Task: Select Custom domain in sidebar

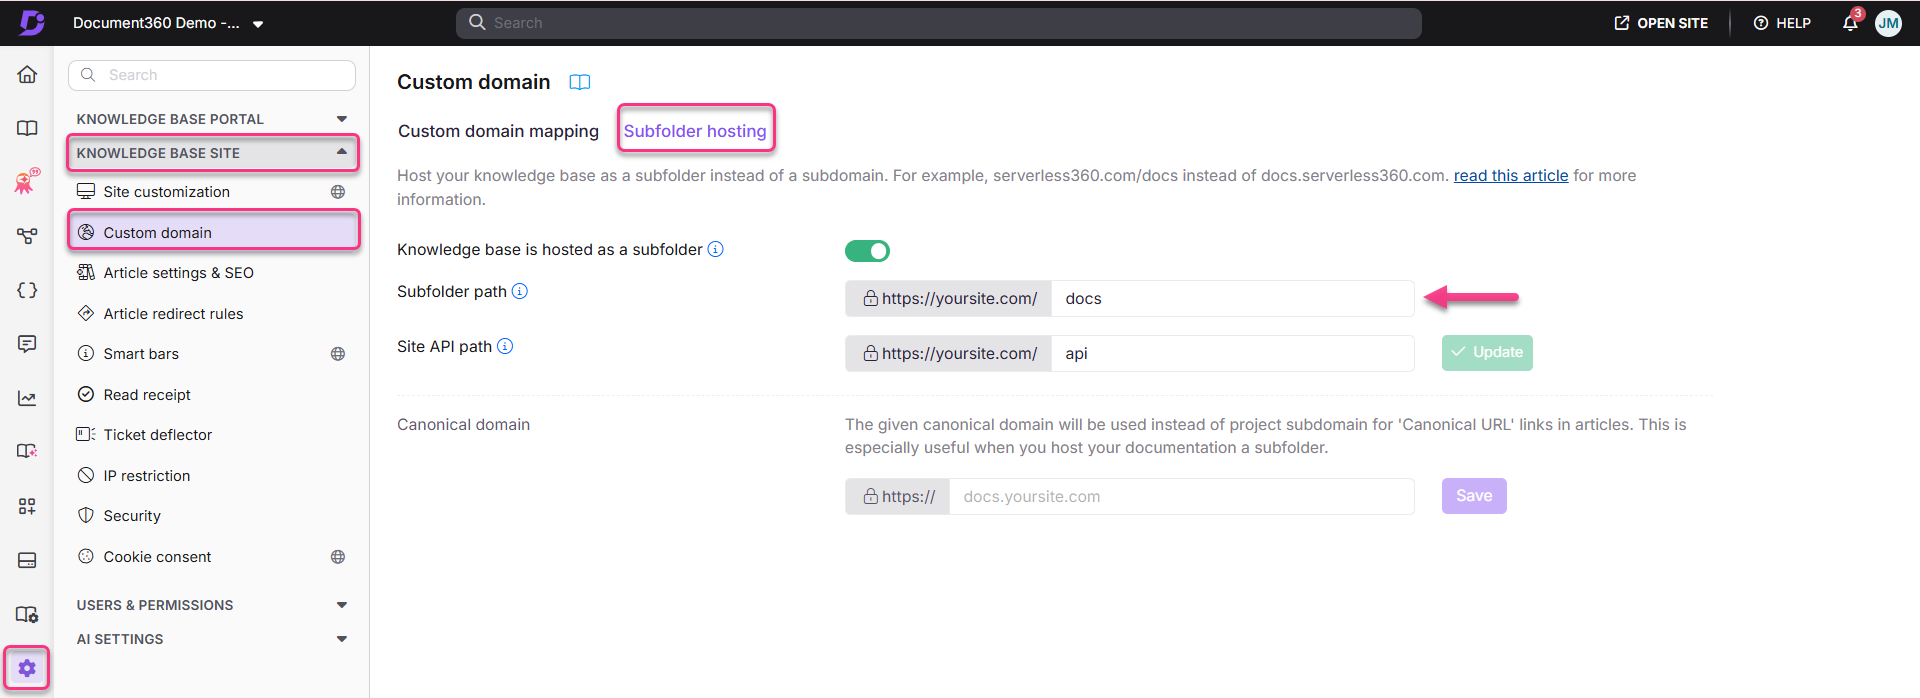Action: 212,232
